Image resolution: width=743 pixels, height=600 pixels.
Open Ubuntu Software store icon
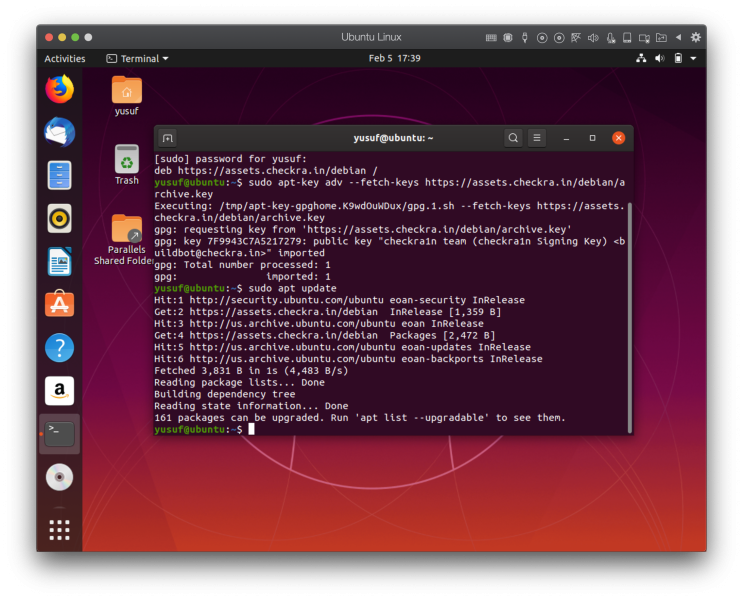tap(60, 304)
